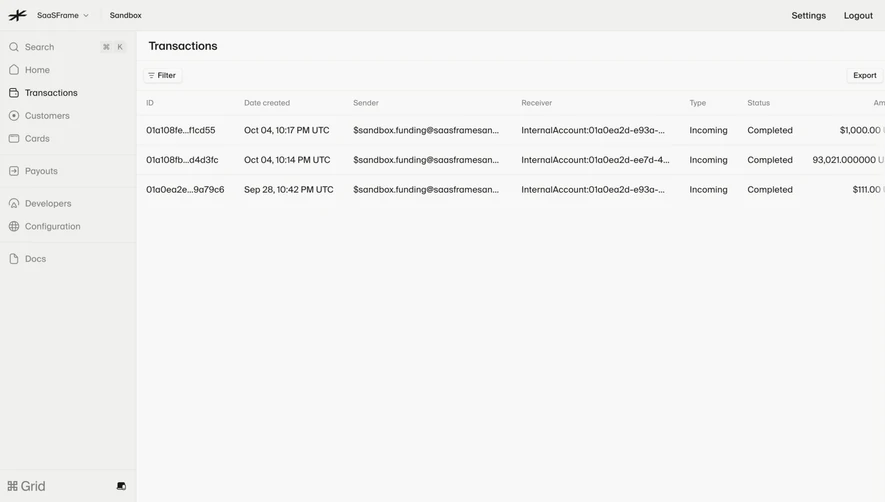885x502 pixels.
Task: Go to Home in the sidebar
Action: (37, 70)
